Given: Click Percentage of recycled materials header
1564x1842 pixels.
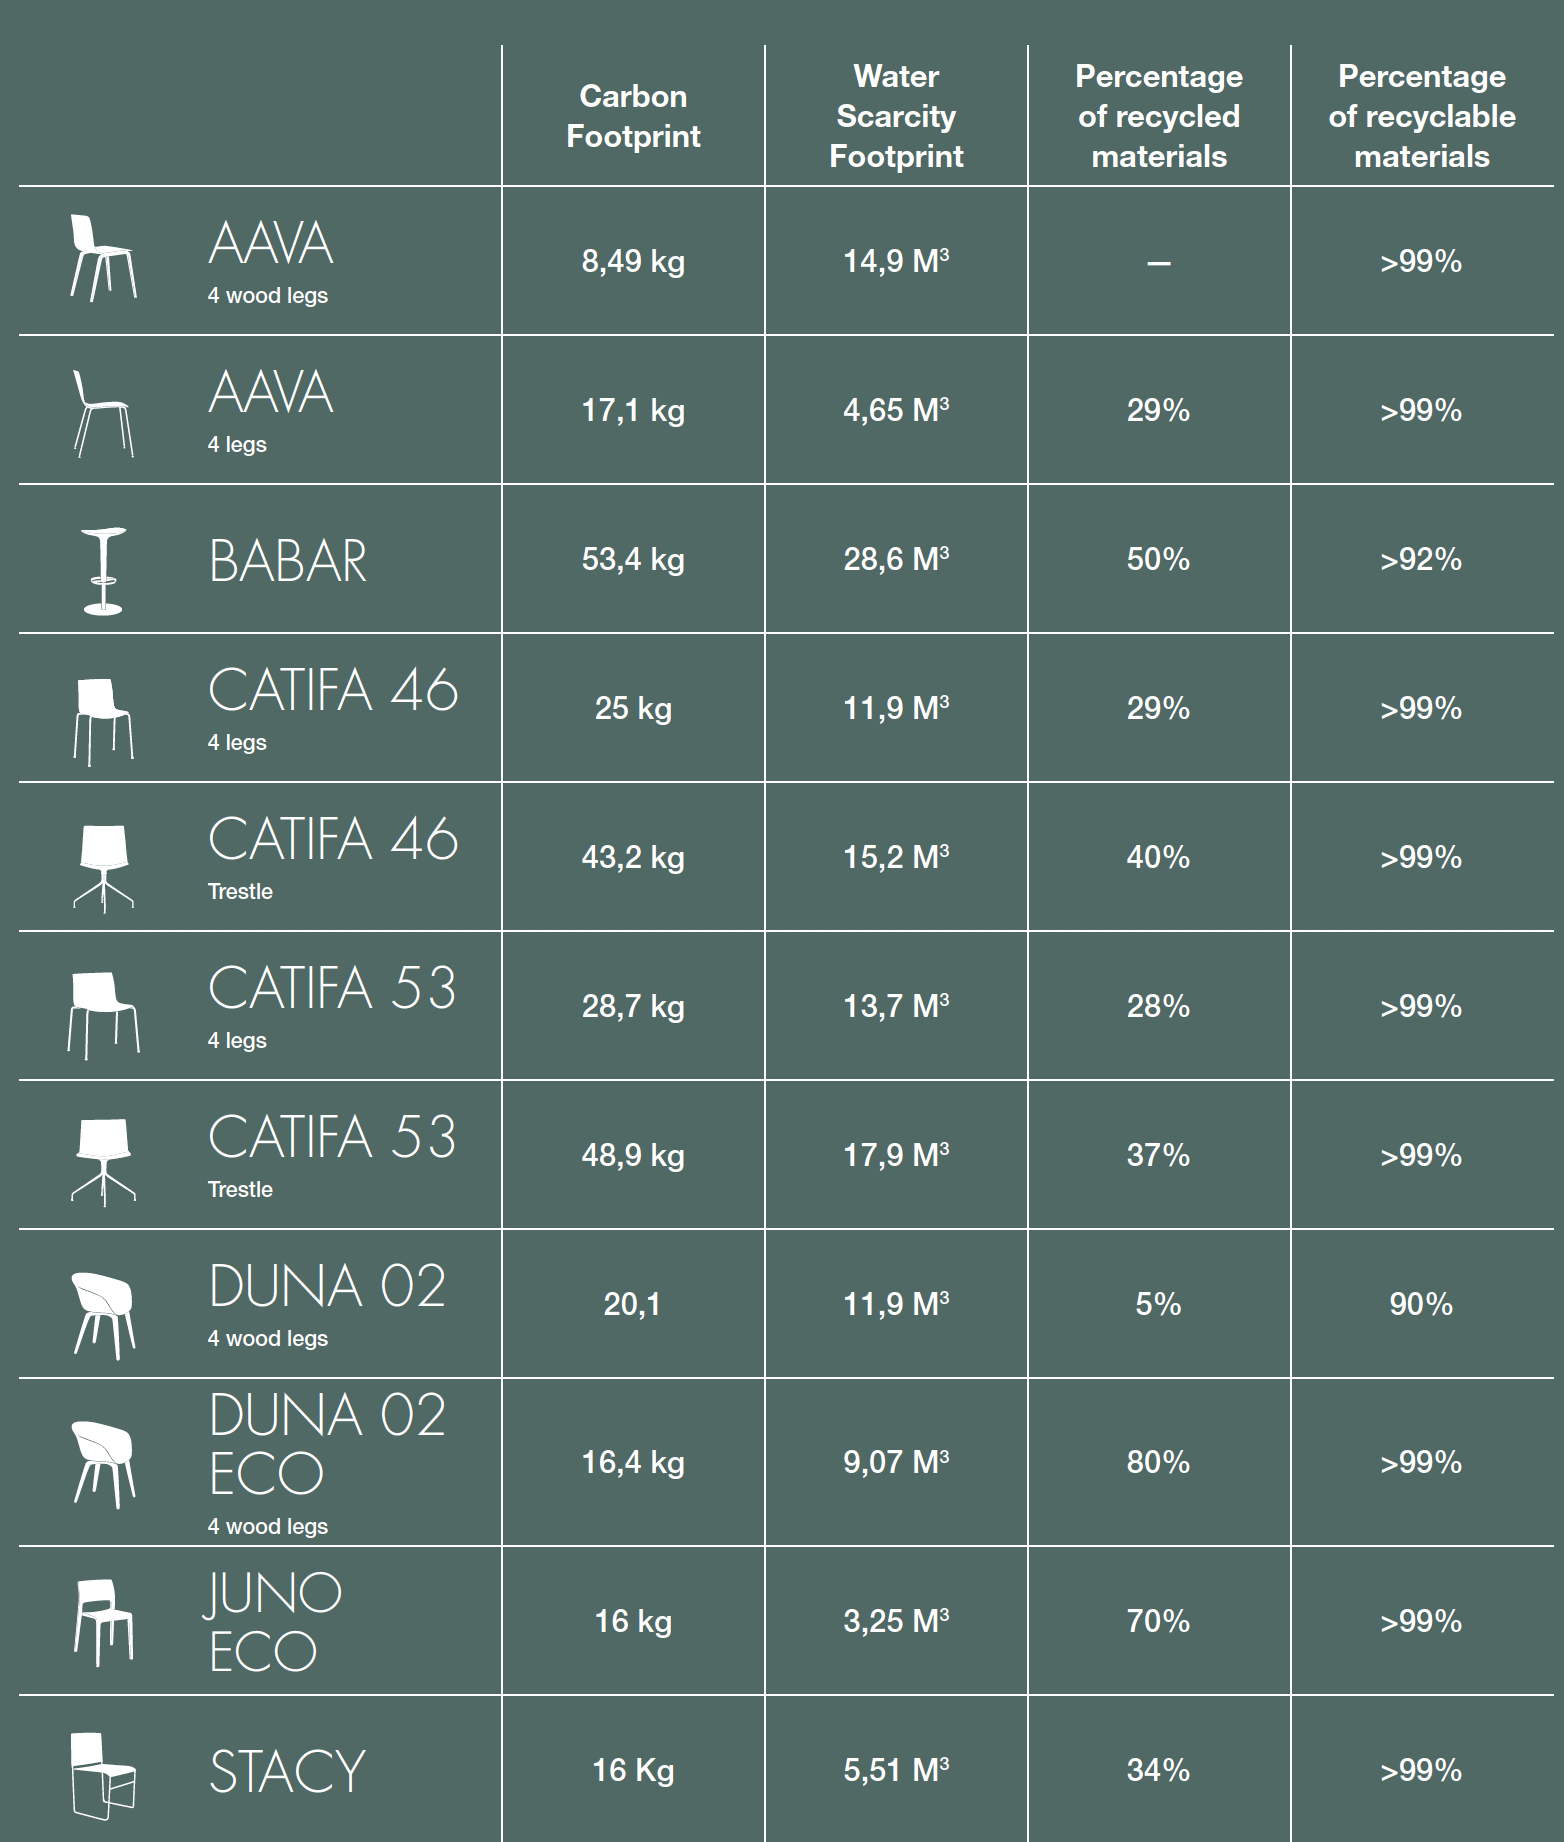Looking at the screenshot, I should (x=1159, y=116).
